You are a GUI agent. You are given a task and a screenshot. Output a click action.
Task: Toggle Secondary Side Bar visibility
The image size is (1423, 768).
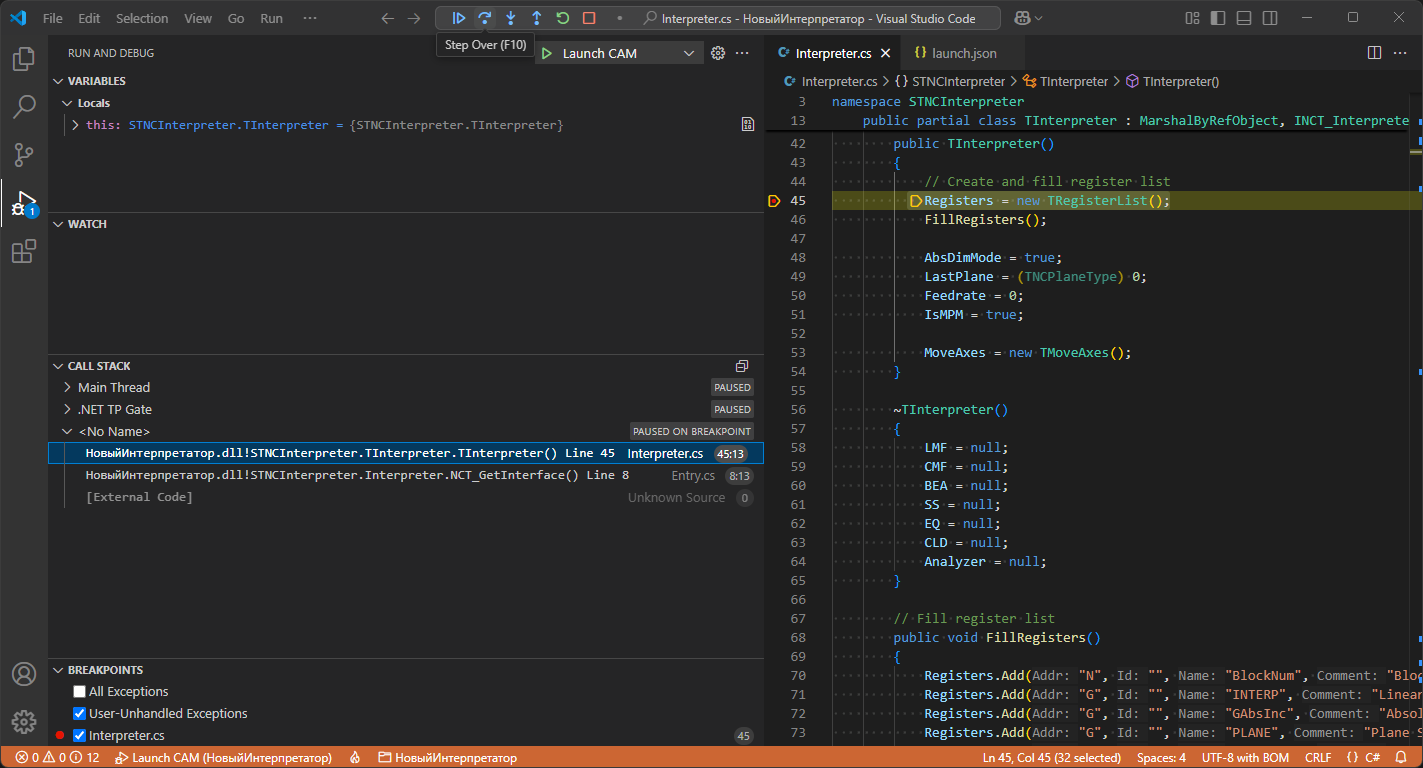(1270, 18)
